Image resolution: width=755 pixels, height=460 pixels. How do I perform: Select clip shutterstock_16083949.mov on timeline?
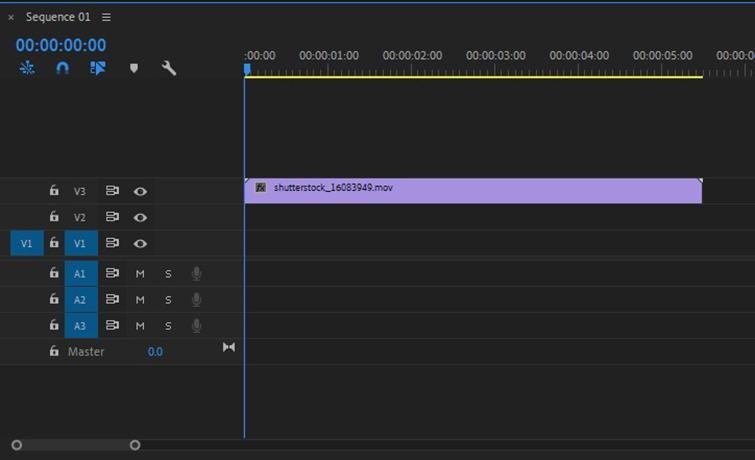tap(473, 191)
